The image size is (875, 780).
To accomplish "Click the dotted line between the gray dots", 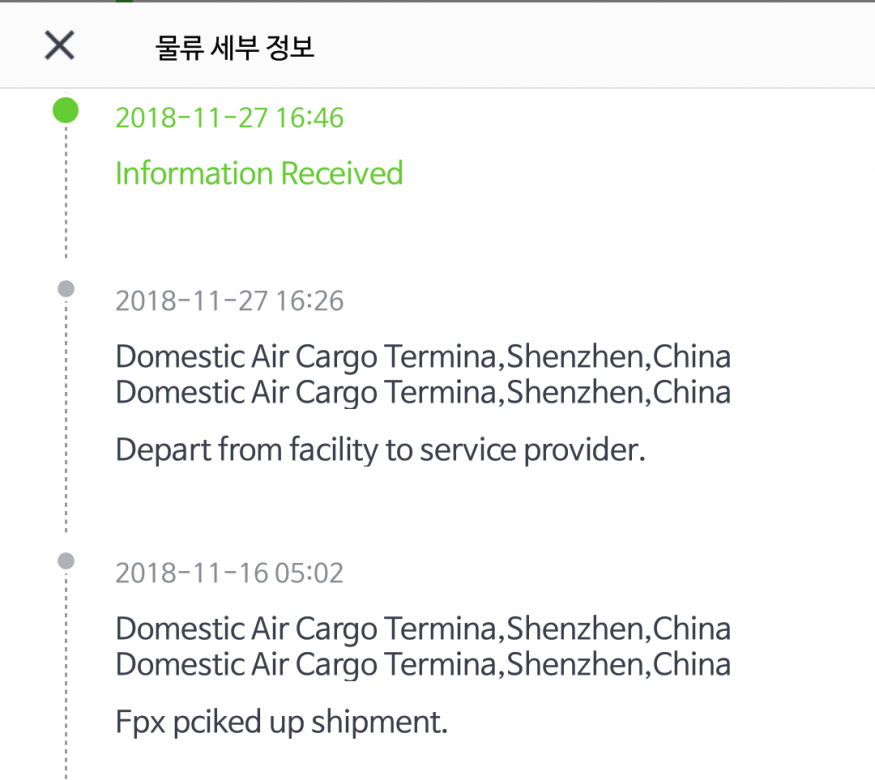I will point(66,420).
